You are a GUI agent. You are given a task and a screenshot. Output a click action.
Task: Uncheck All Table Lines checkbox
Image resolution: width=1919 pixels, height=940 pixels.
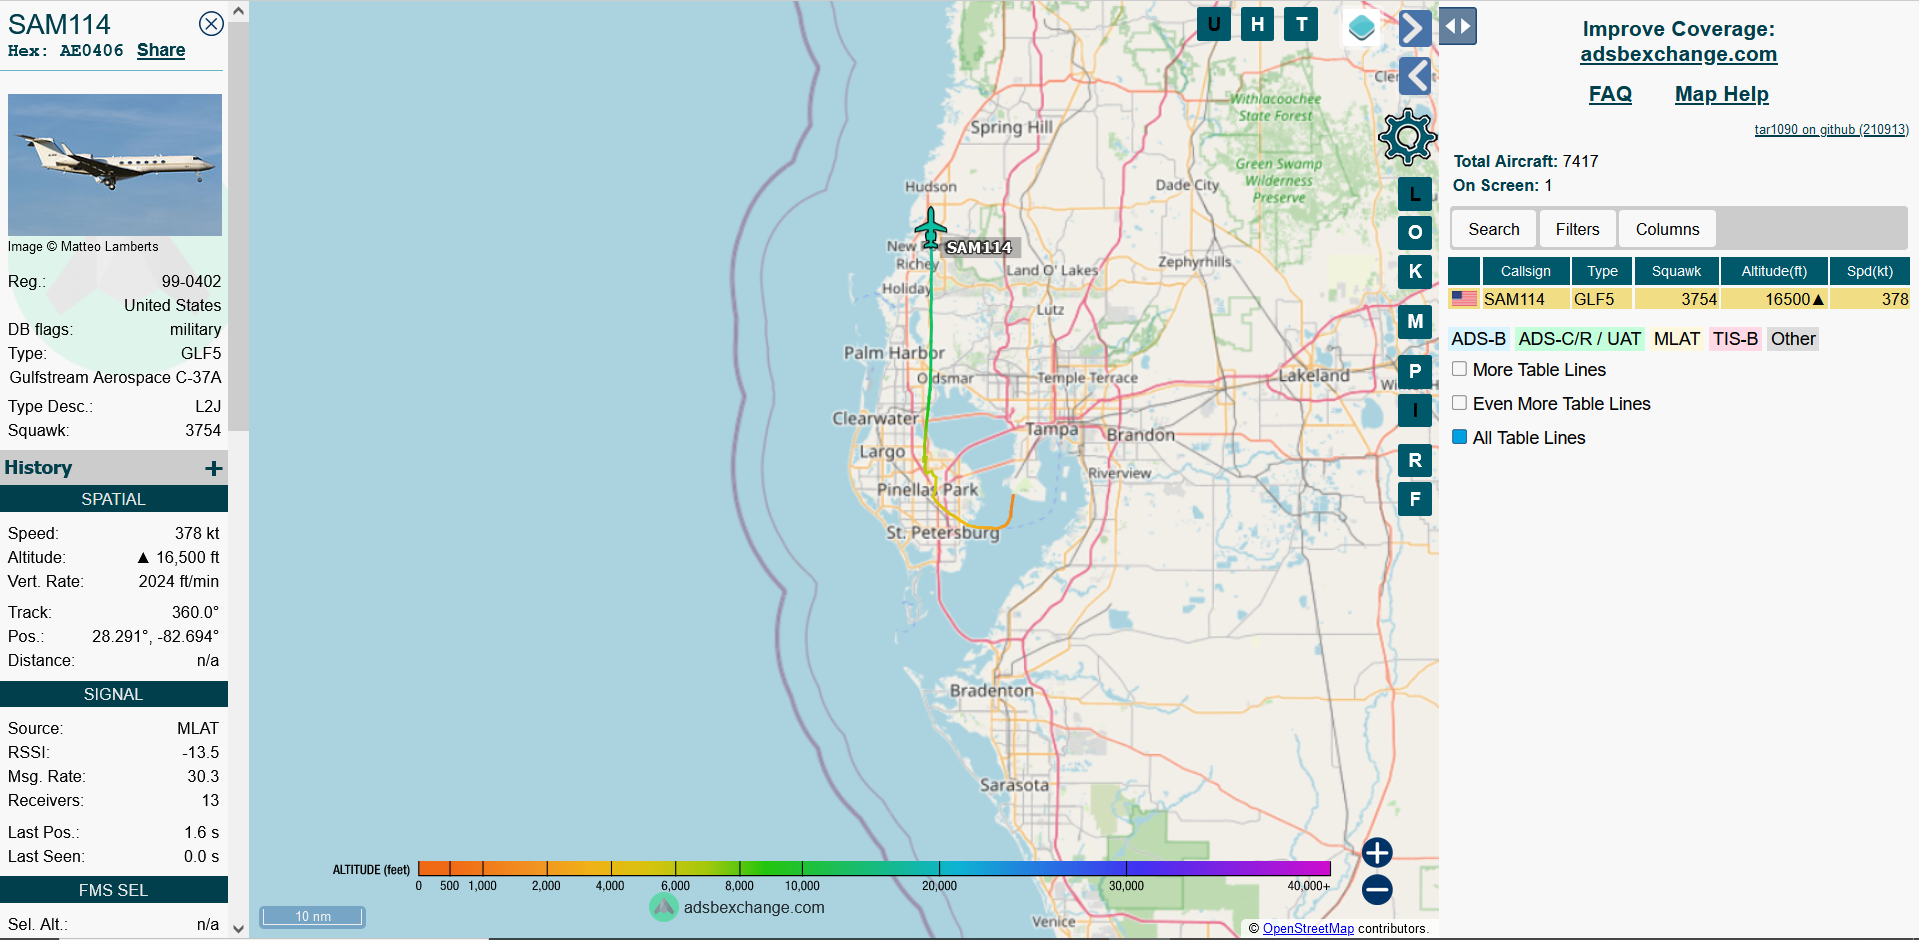(x=1459, y=437)
